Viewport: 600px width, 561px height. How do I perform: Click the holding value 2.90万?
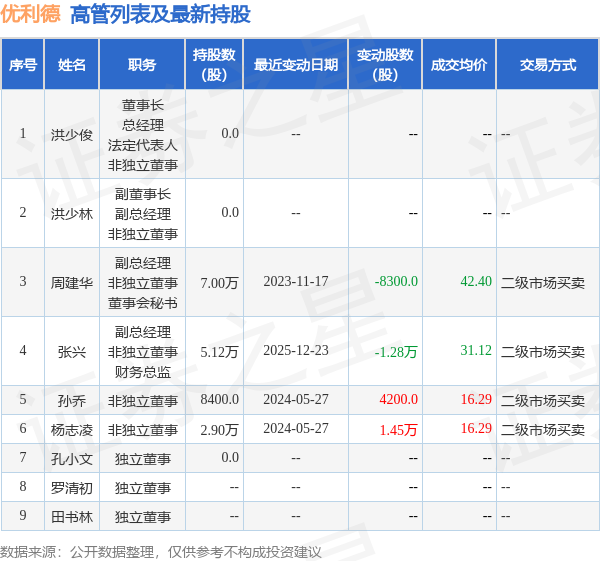coord(219,430)
